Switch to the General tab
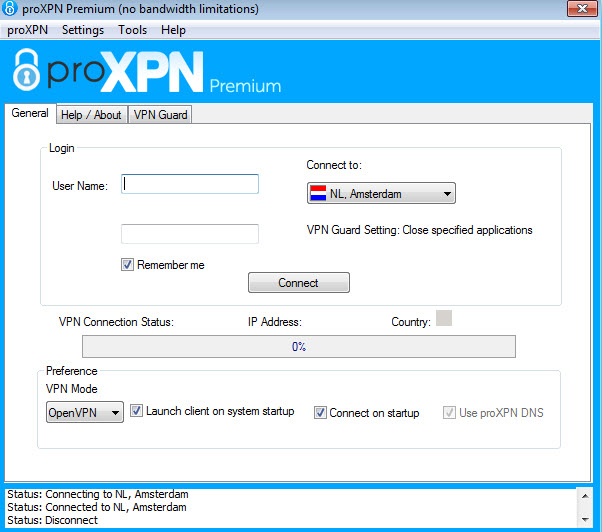Image resolution: width=602 pixels, height=532 pixels. tap(30, 113)
